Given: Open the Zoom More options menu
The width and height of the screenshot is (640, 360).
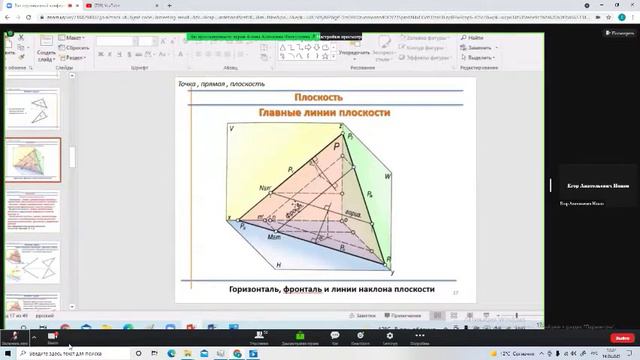Looking at the screenshot, I should tap(420, 338).
